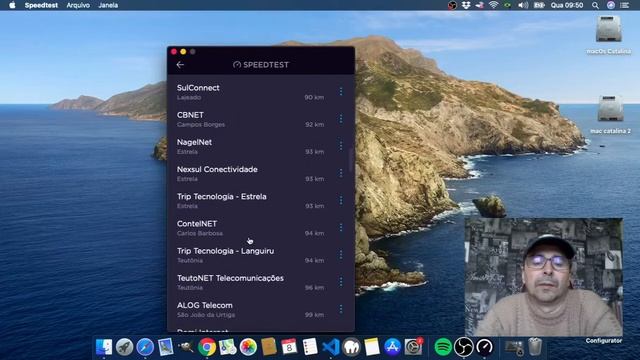640x360 pixels.
Task: Open the Janela menu
Action: pos(108,5)
